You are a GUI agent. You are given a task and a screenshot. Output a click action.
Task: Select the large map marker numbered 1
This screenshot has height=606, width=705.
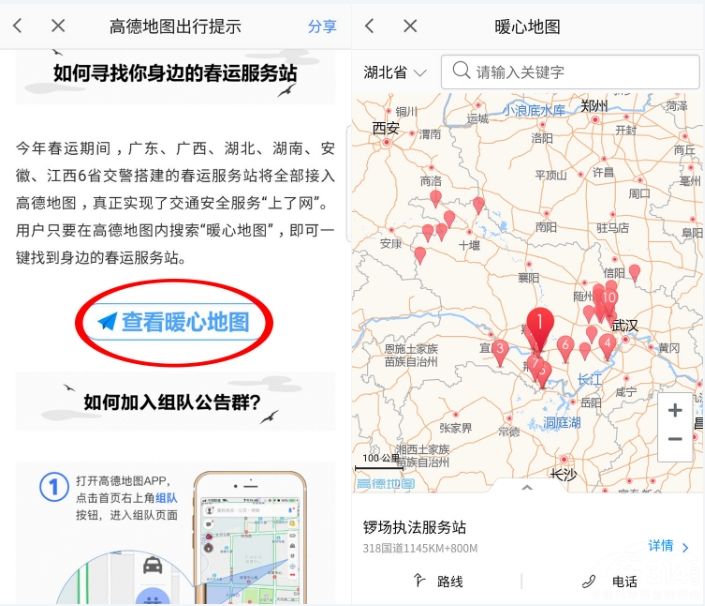[539, 325]
